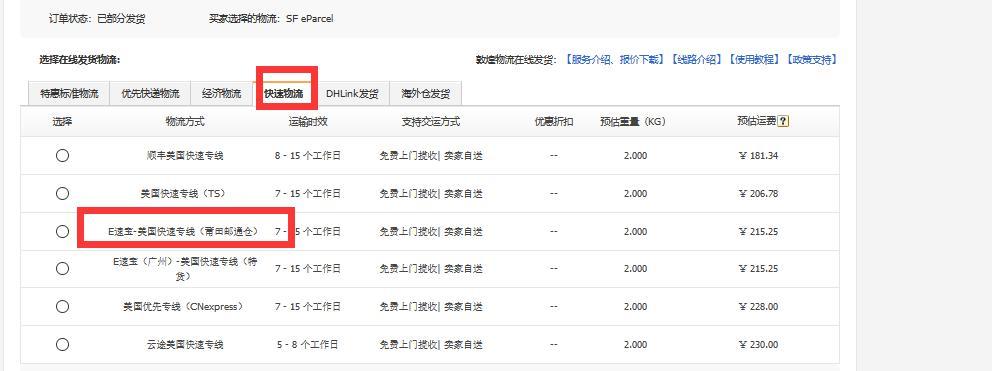Click the 预估运费 help question-mark icon
Image resolution: width=992 pixels, height=371 pixels.
pos(783,122)
